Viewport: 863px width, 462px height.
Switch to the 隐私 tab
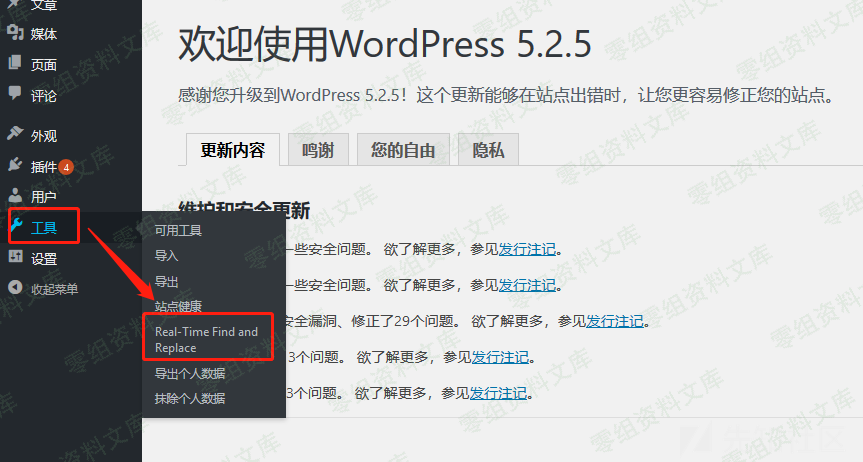(488, 151)
